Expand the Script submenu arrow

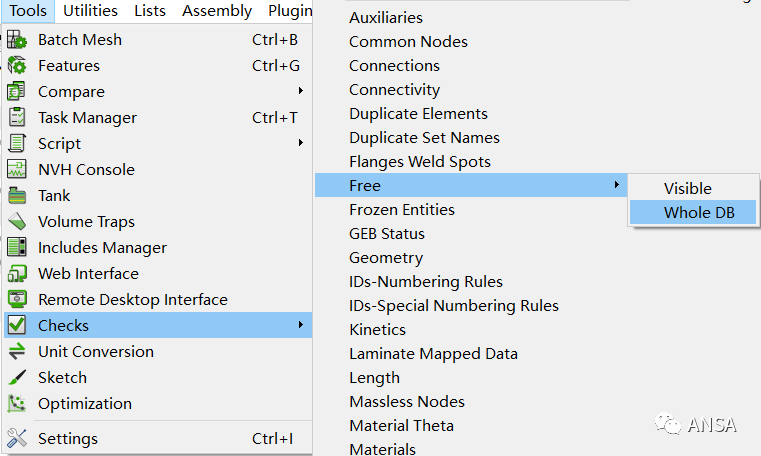tap(301, 143)
